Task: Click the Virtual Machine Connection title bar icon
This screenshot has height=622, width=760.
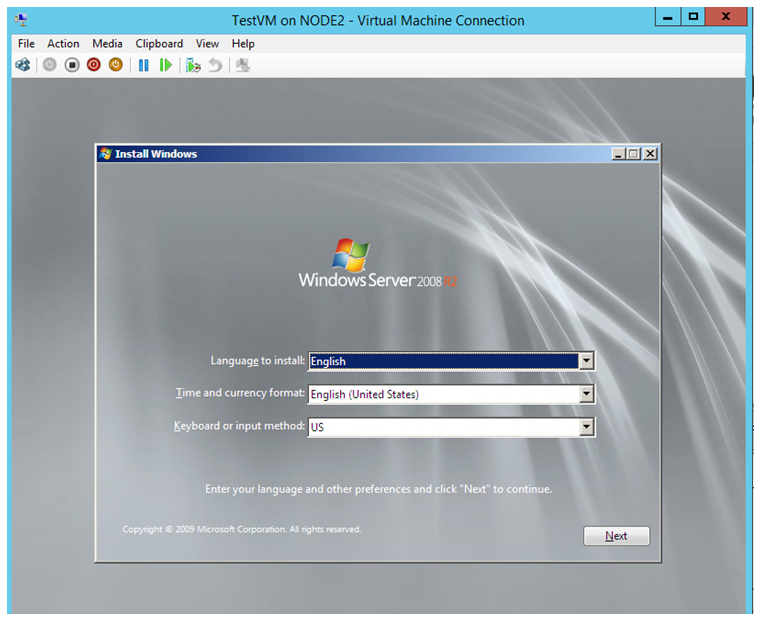Action: click(x=21, y=20)
